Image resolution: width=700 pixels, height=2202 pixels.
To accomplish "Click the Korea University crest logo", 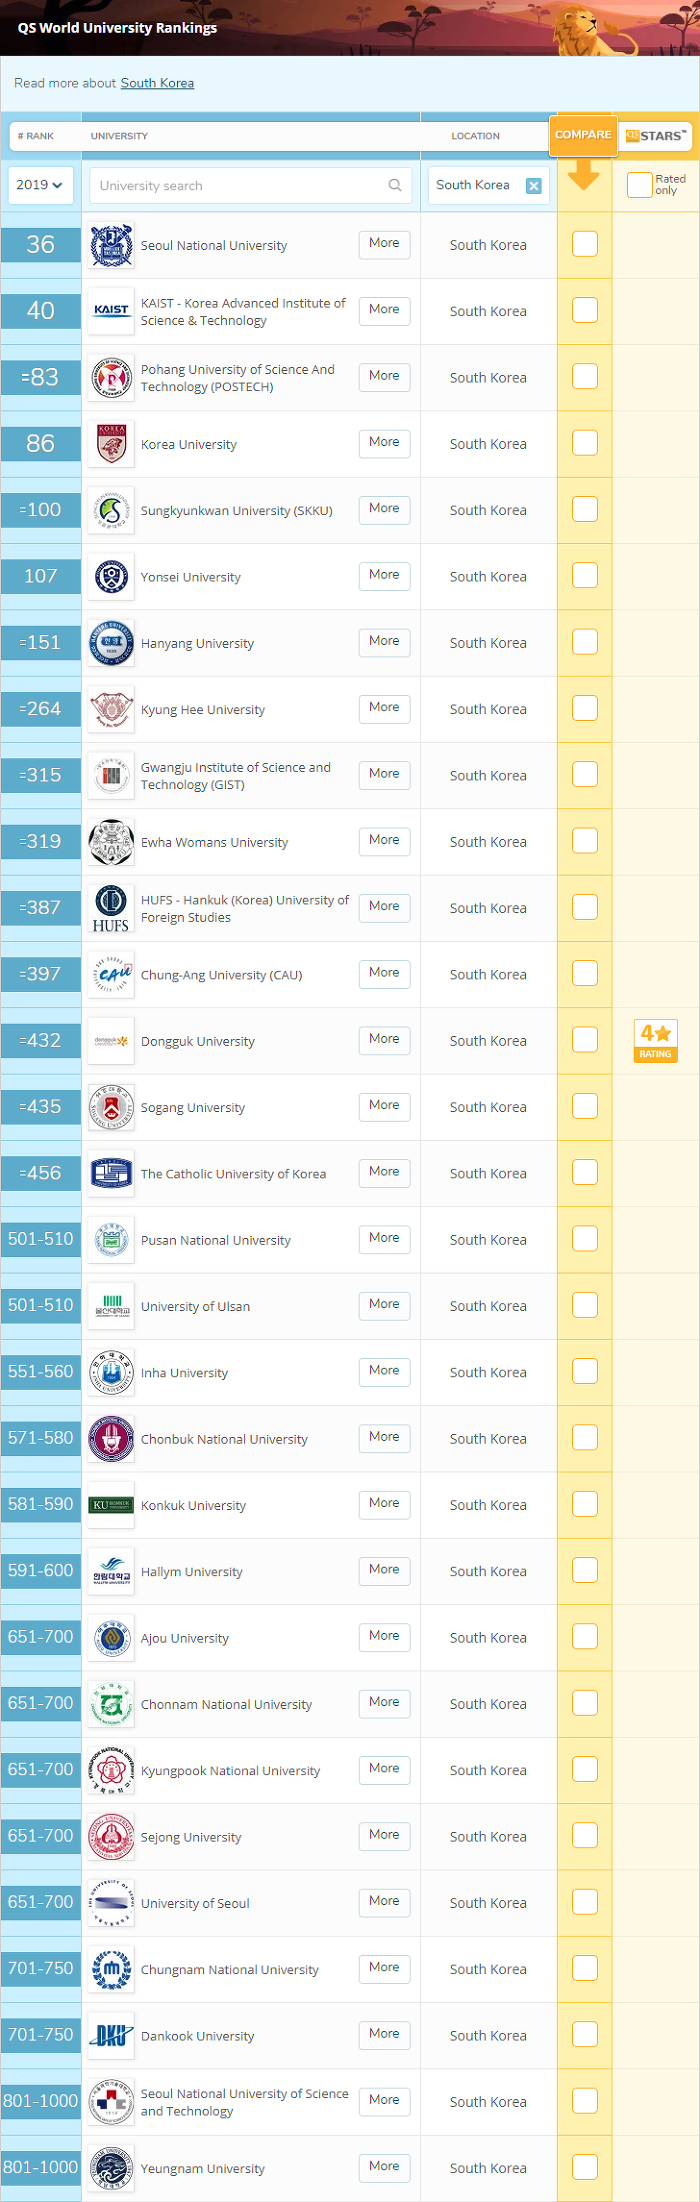I will 111,444.
